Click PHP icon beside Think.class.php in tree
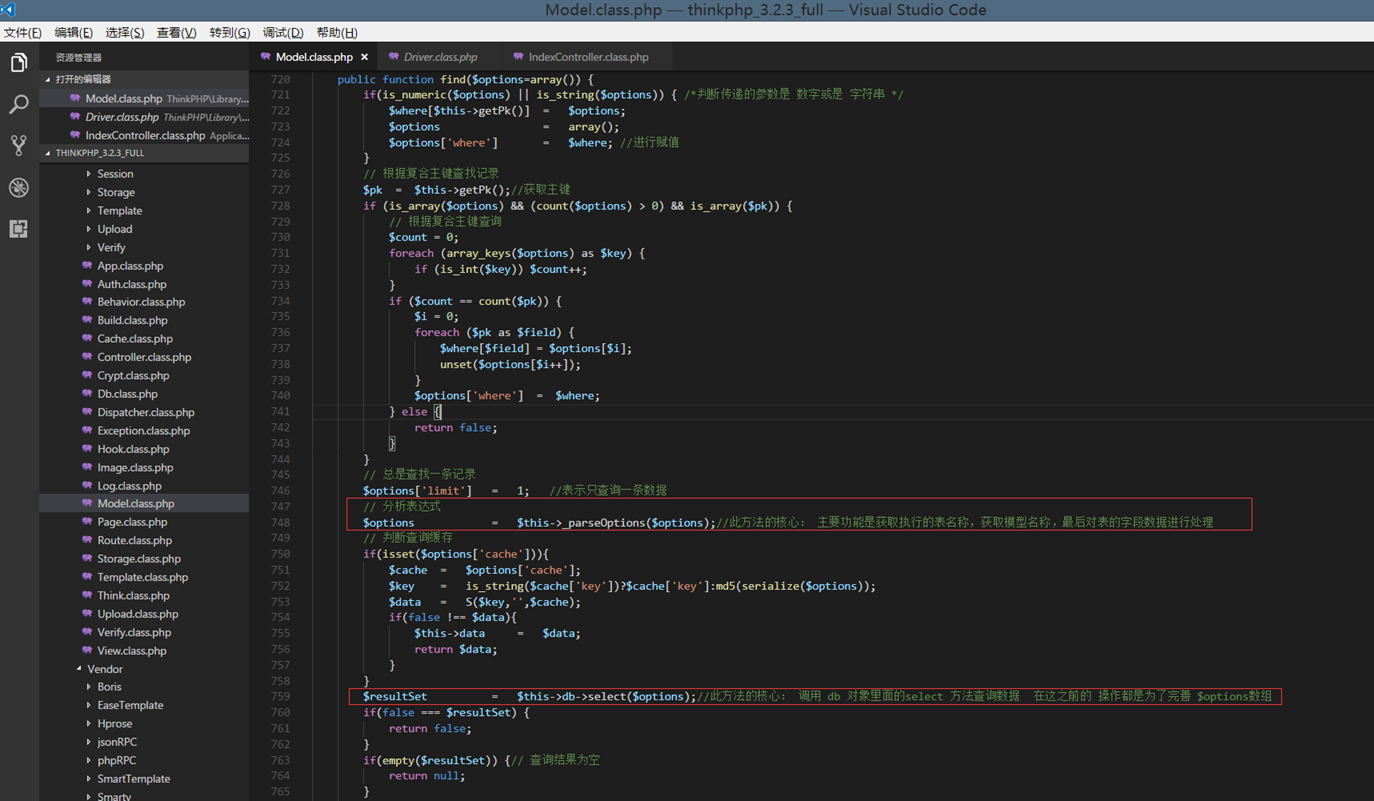Viewport: 1374px width, 801px height. click(x=87, y=595)
